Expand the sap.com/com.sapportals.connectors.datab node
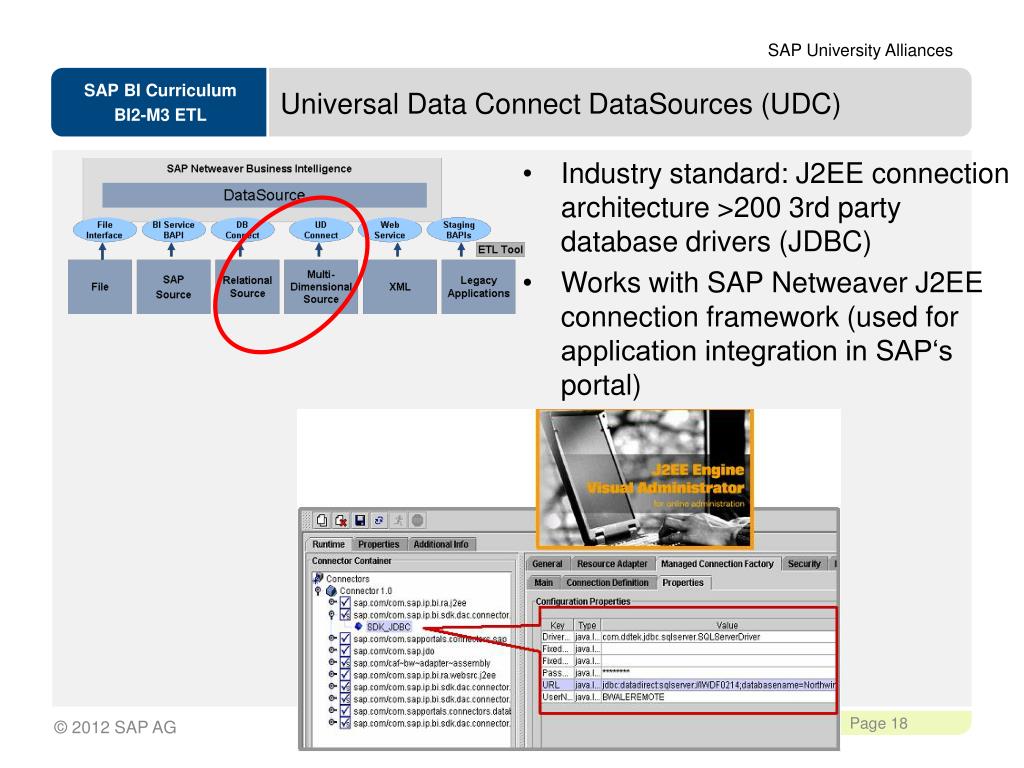Screen dimensions: 1024x768 coord(332,710)
